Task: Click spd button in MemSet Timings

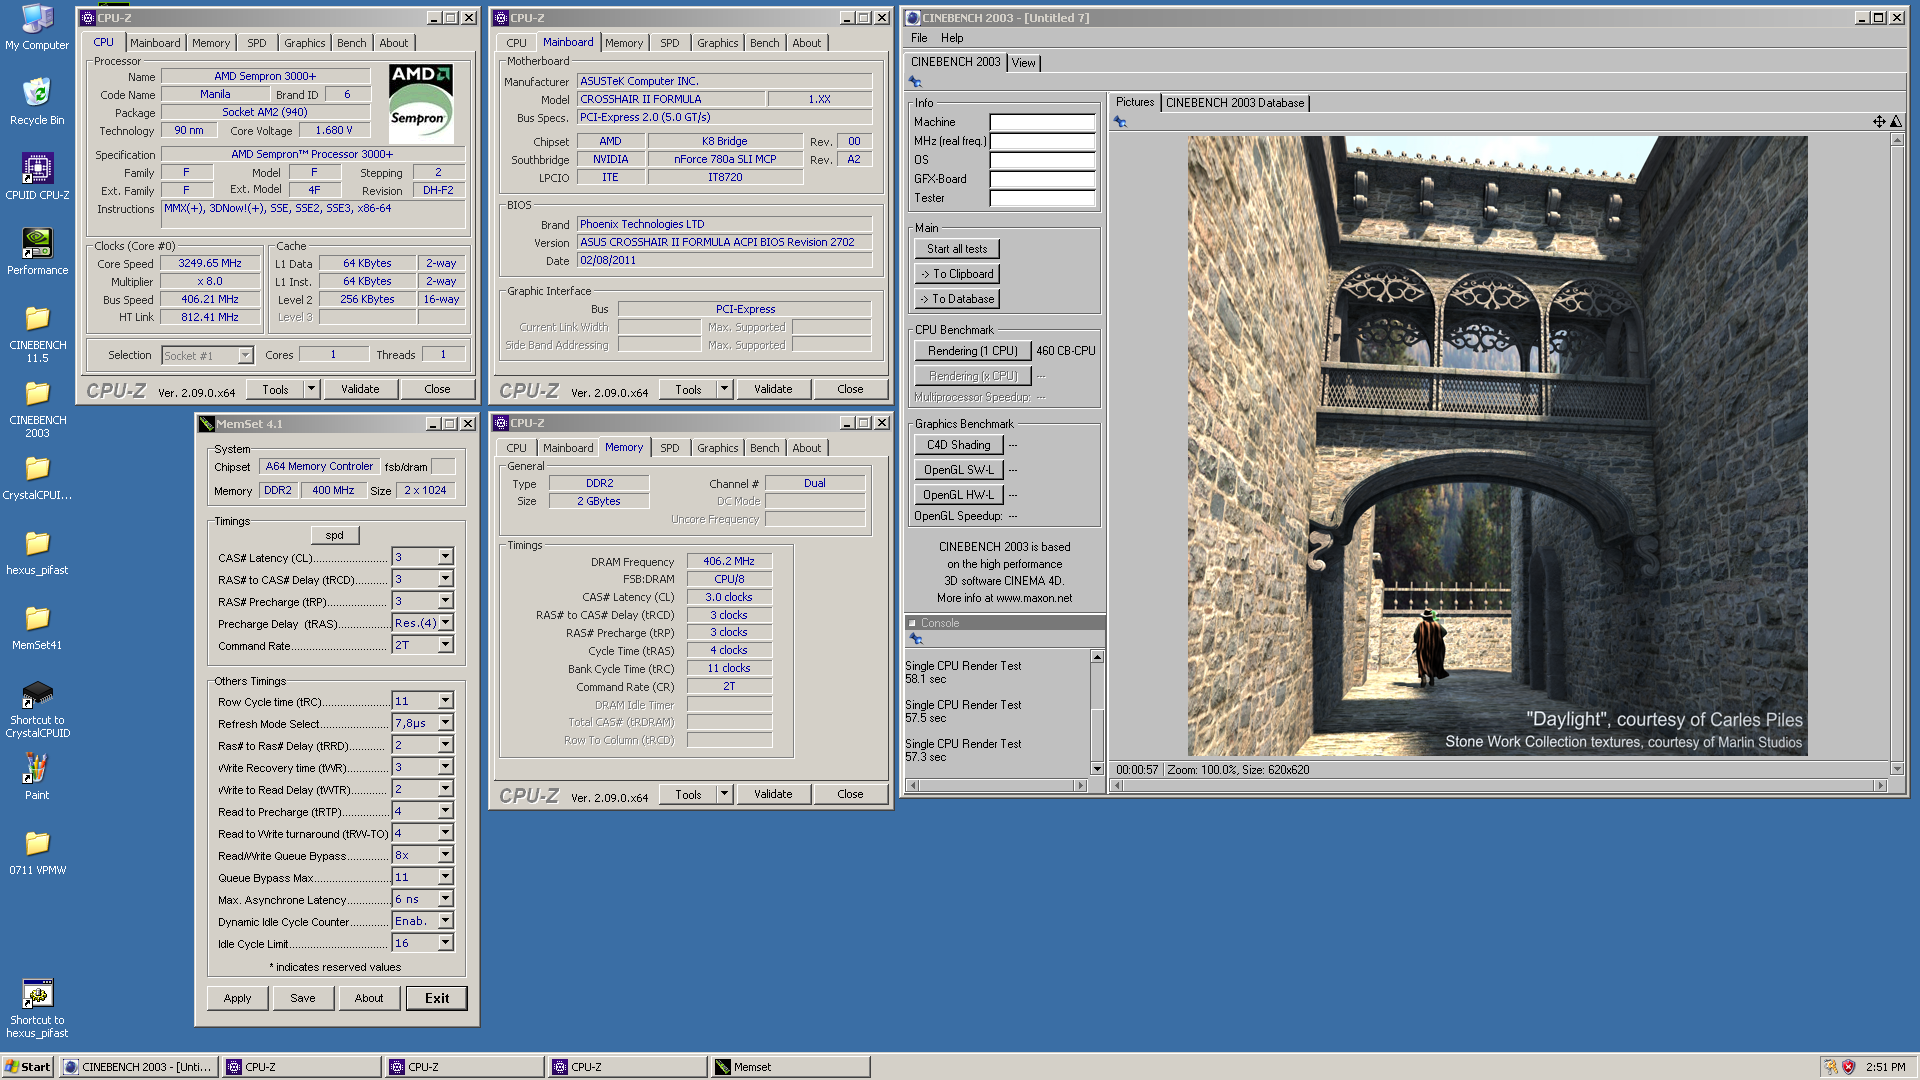Action: point(334,535)
